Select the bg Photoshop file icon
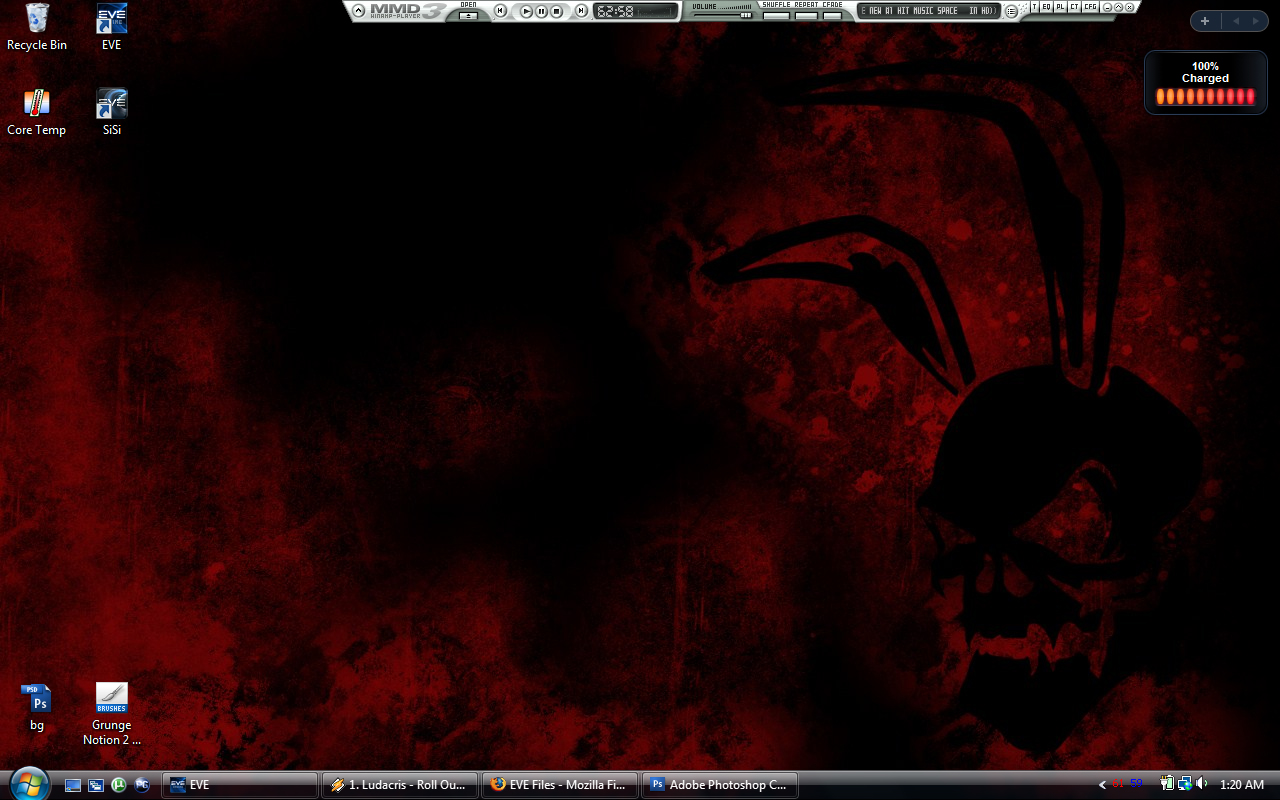 pos(37,707)
